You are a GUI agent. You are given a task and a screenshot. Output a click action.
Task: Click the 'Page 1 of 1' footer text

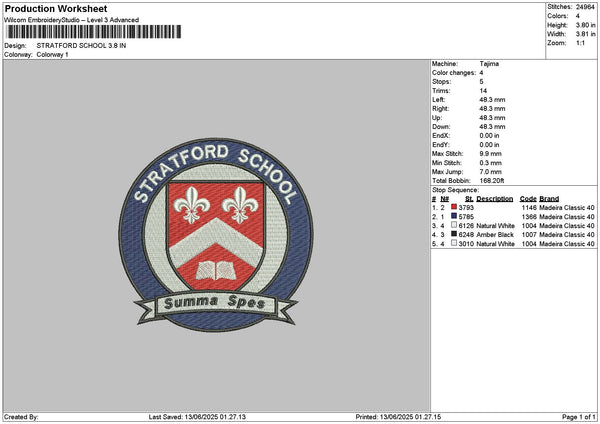point(579,417)
